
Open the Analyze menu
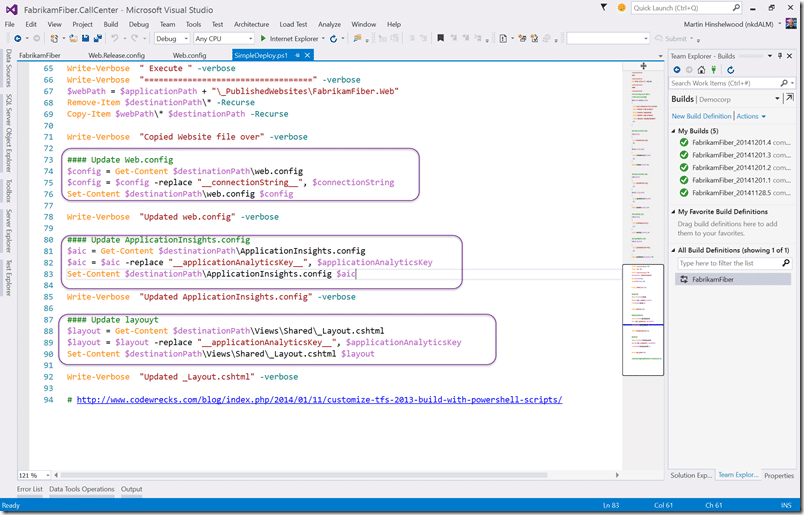(329, 24)
